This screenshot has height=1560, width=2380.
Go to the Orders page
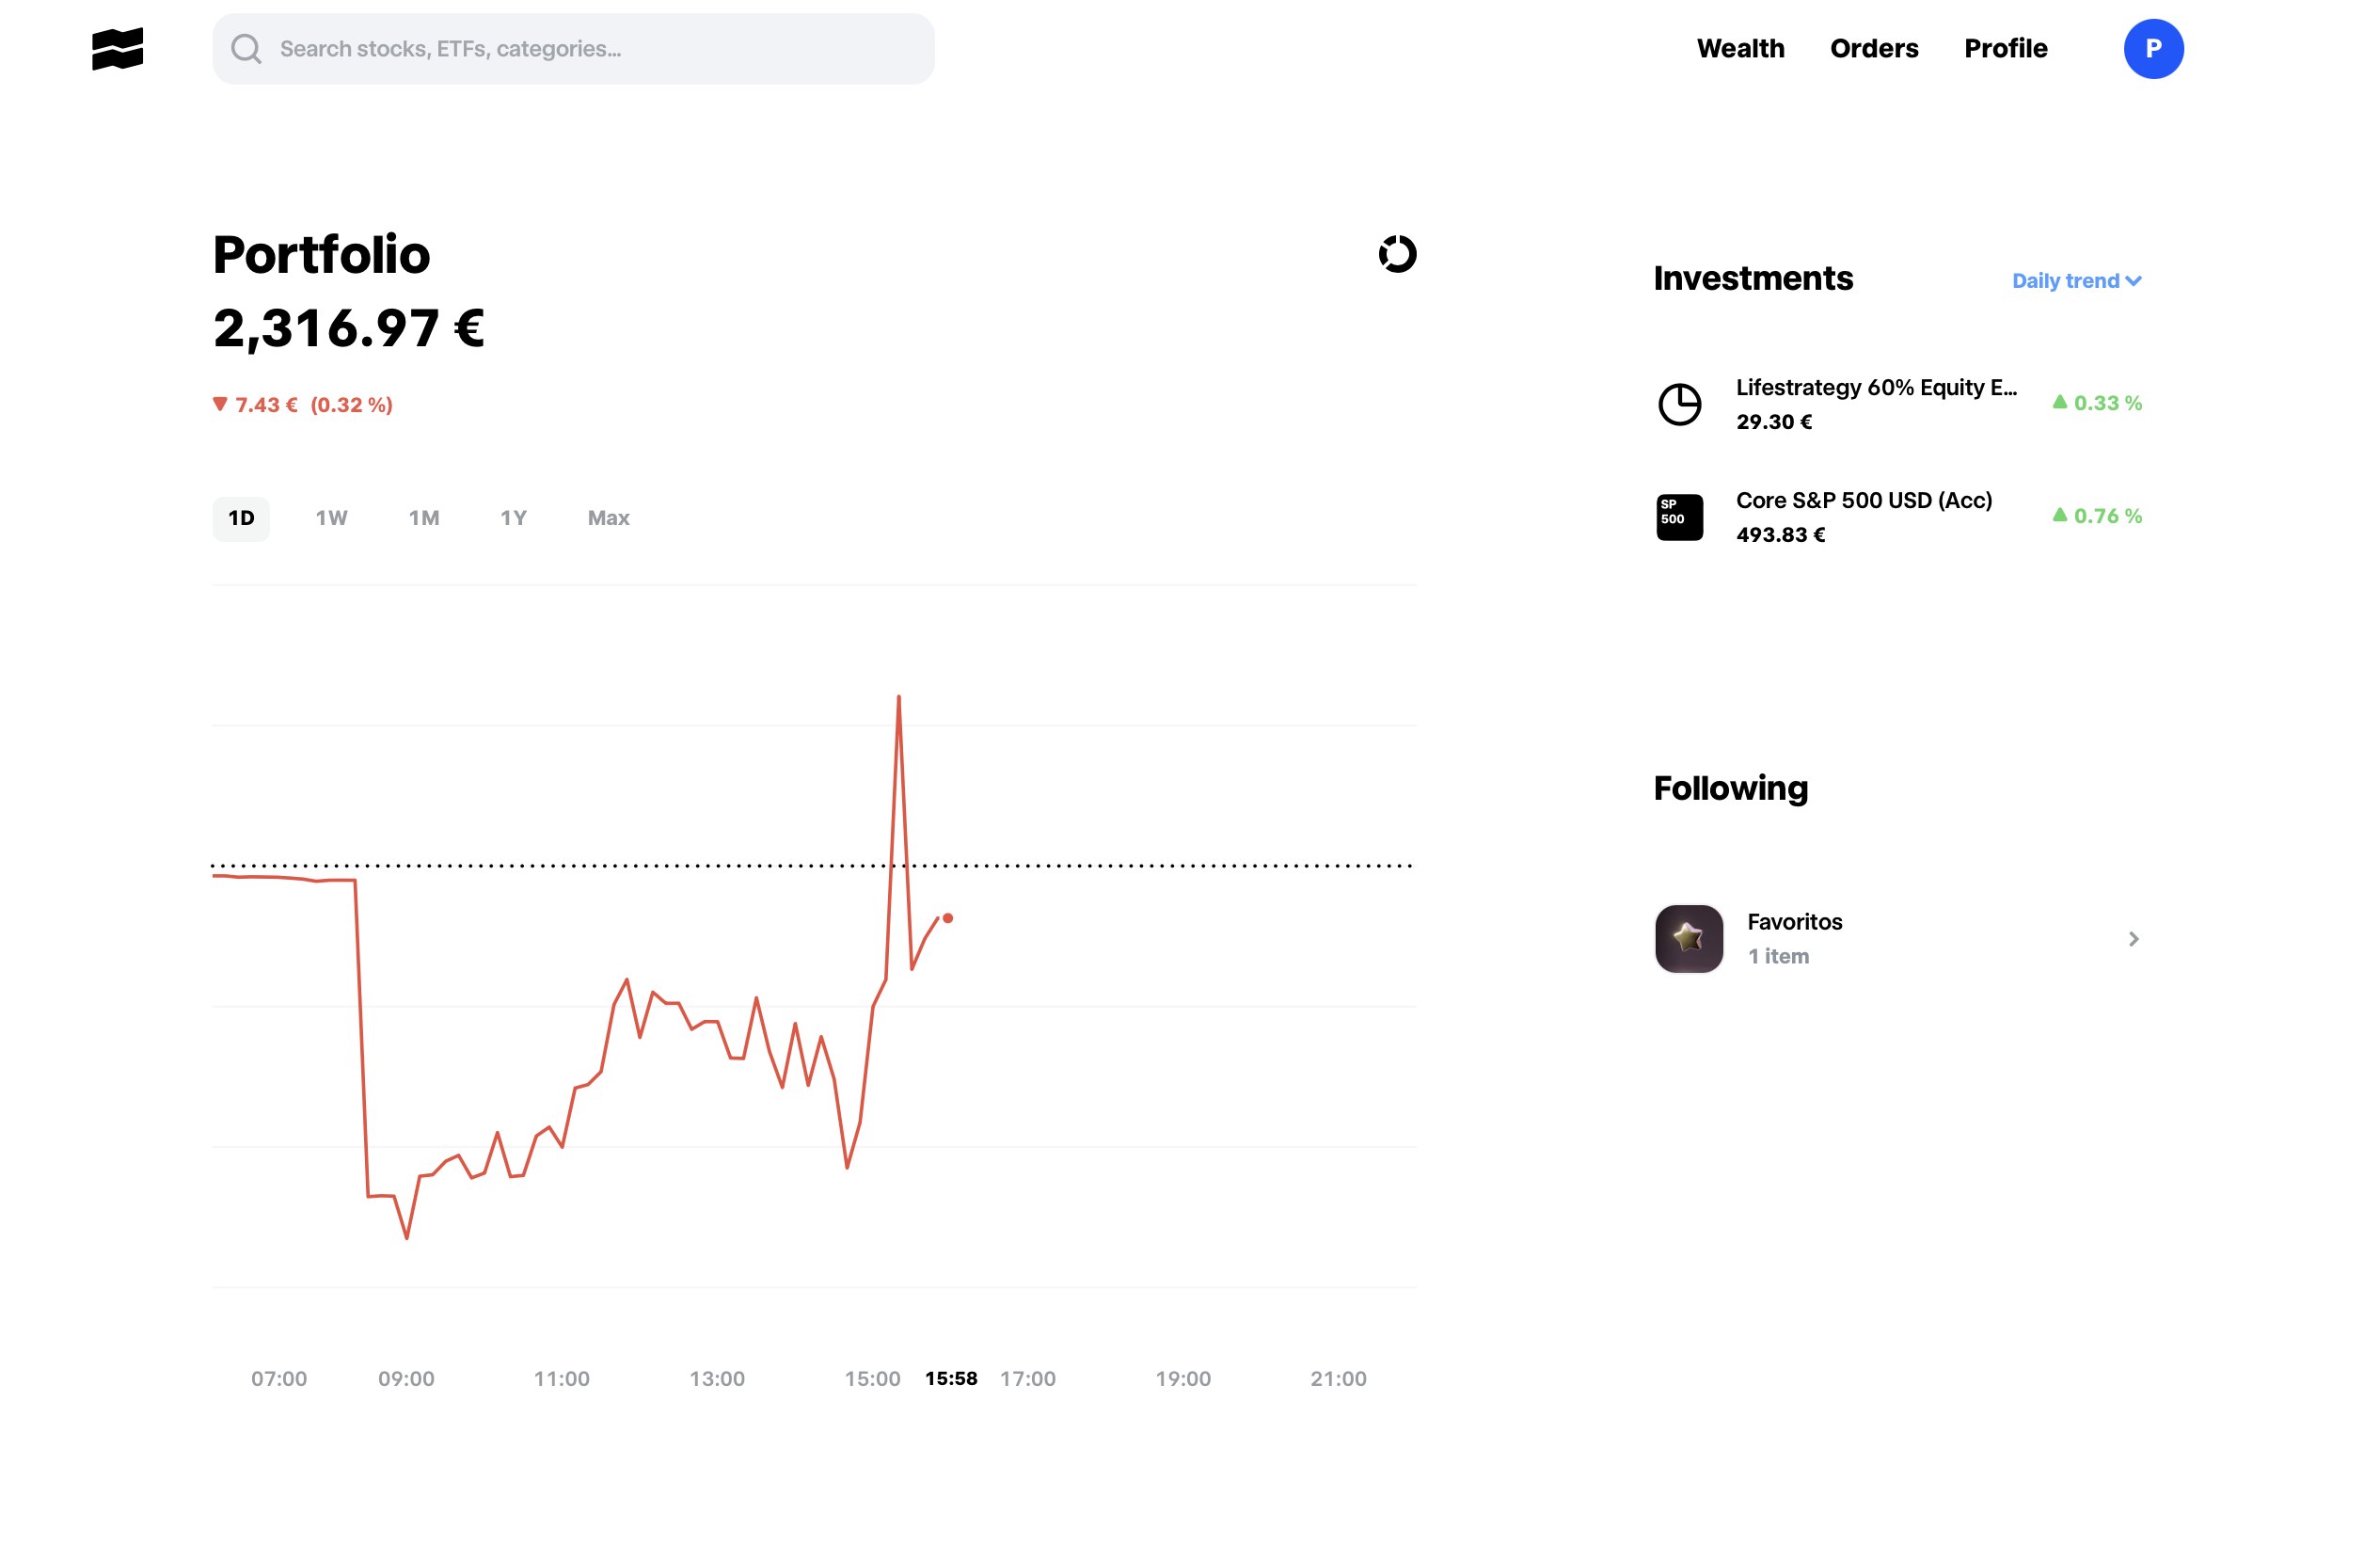pos(1873,49)
